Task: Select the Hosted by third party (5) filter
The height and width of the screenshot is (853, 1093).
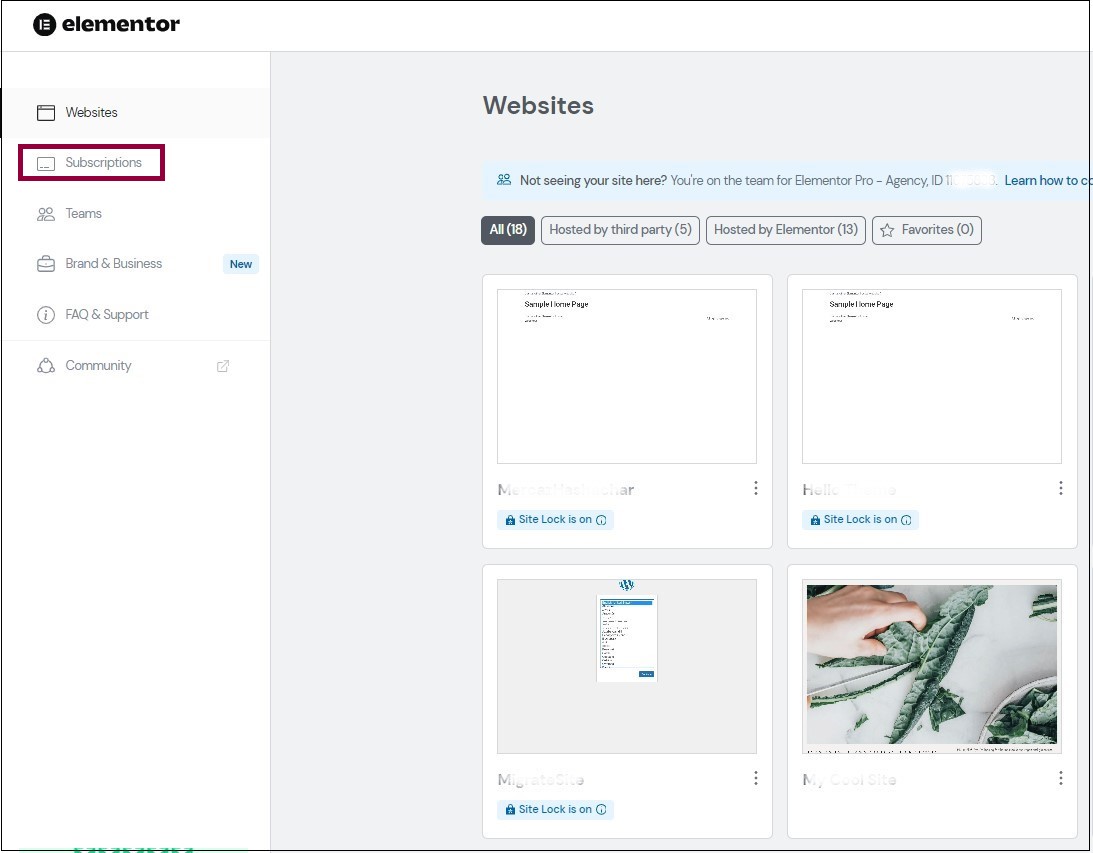Action: click(x=619, y=230)
